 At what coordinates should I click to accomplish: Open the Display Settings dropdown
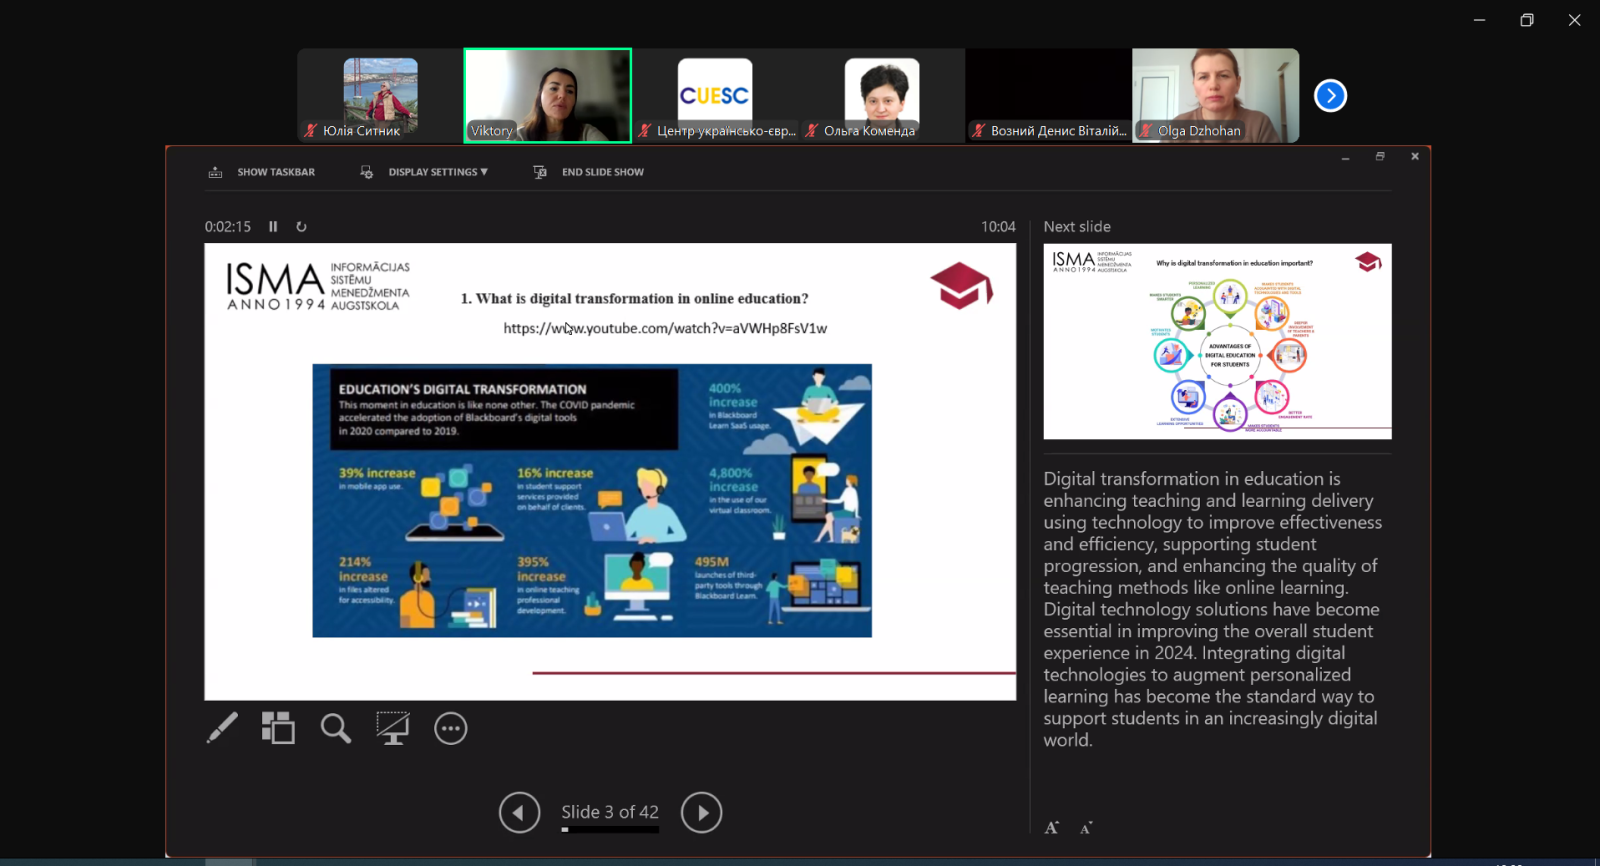click(438, 172)
